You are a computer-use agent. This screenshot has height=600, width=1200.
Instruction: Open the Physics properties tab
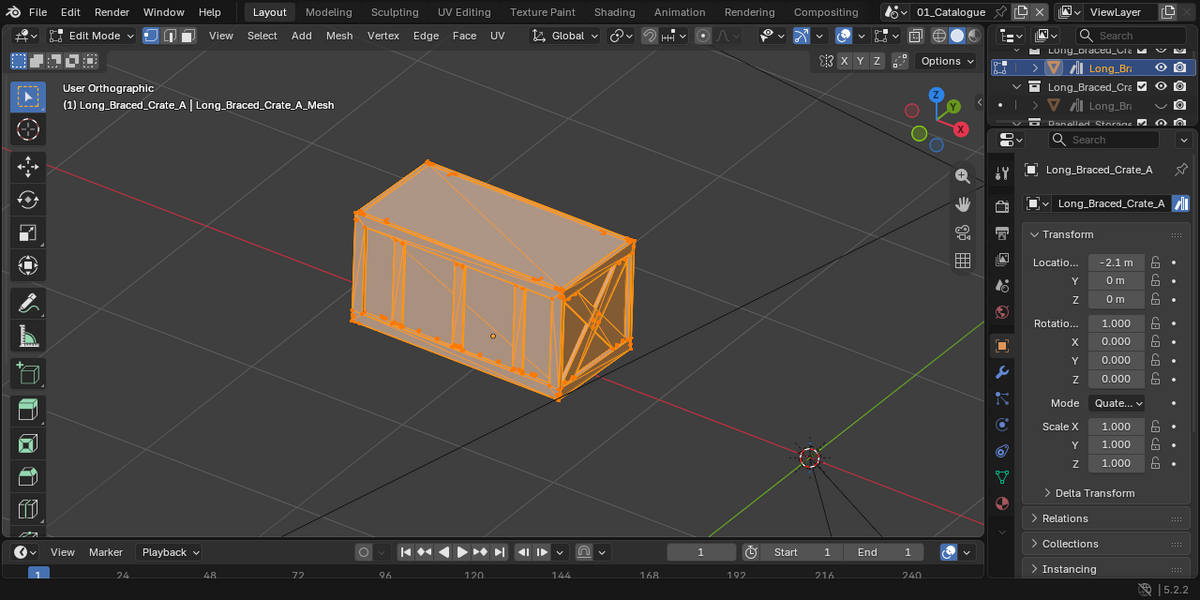pos(1002,424)
